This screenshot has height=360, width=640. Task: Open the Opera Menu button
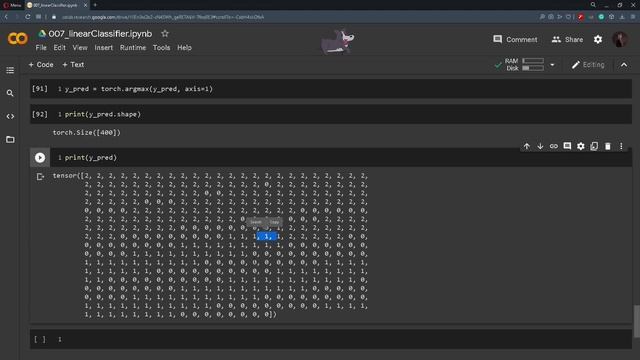[12, 5]
